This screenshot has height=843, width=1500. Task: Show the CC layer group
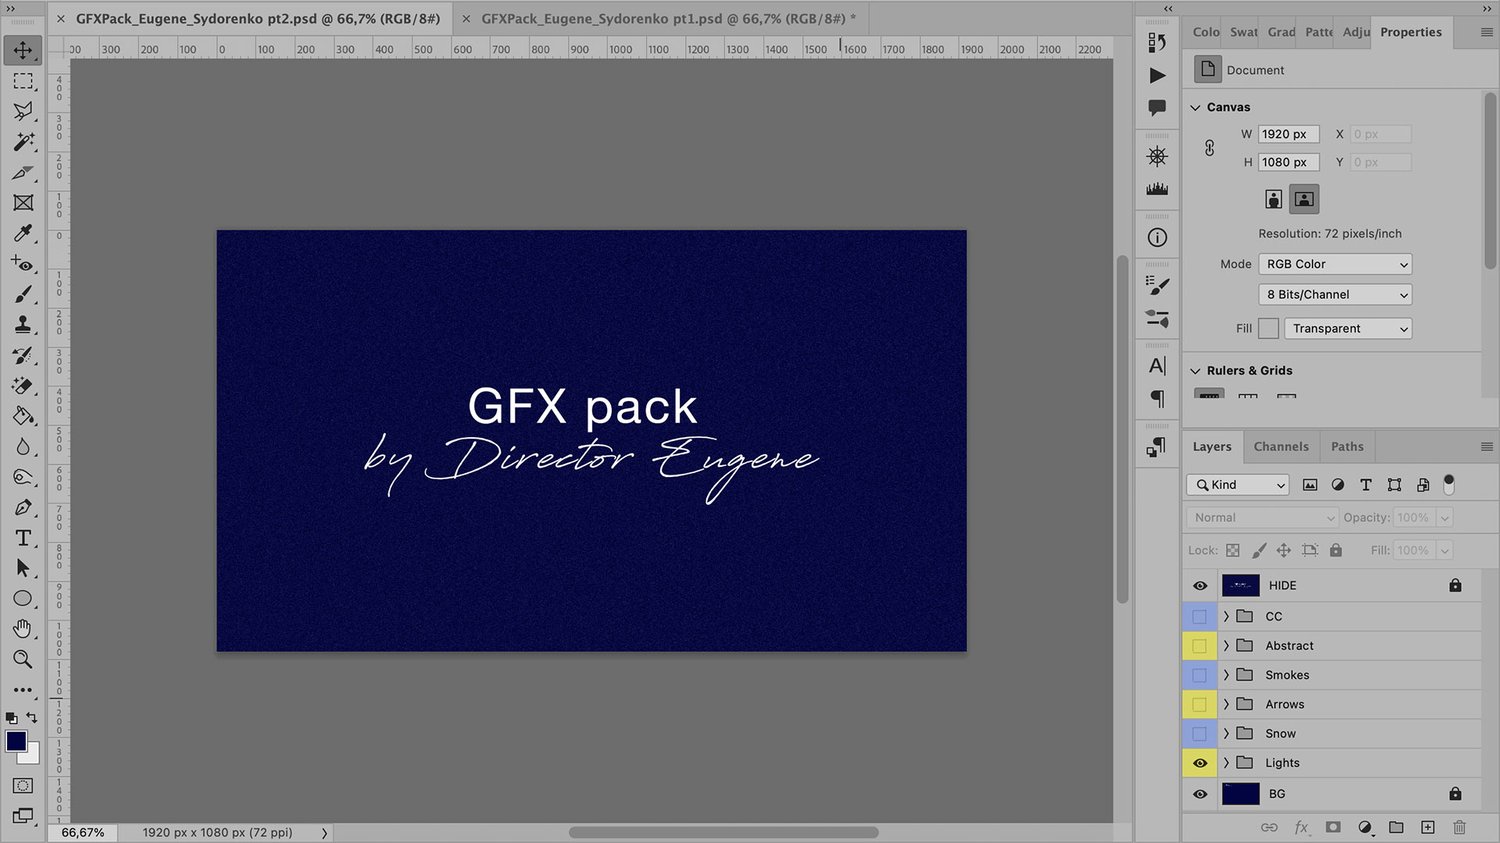(1200, 617)
